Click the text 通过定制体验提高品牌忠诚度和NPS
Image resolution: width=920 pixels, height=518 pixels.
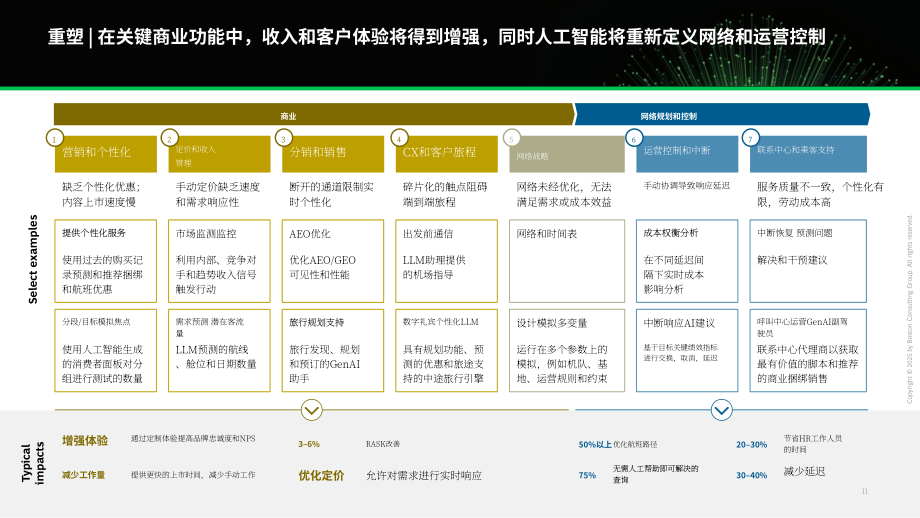[x=193, y=438]
